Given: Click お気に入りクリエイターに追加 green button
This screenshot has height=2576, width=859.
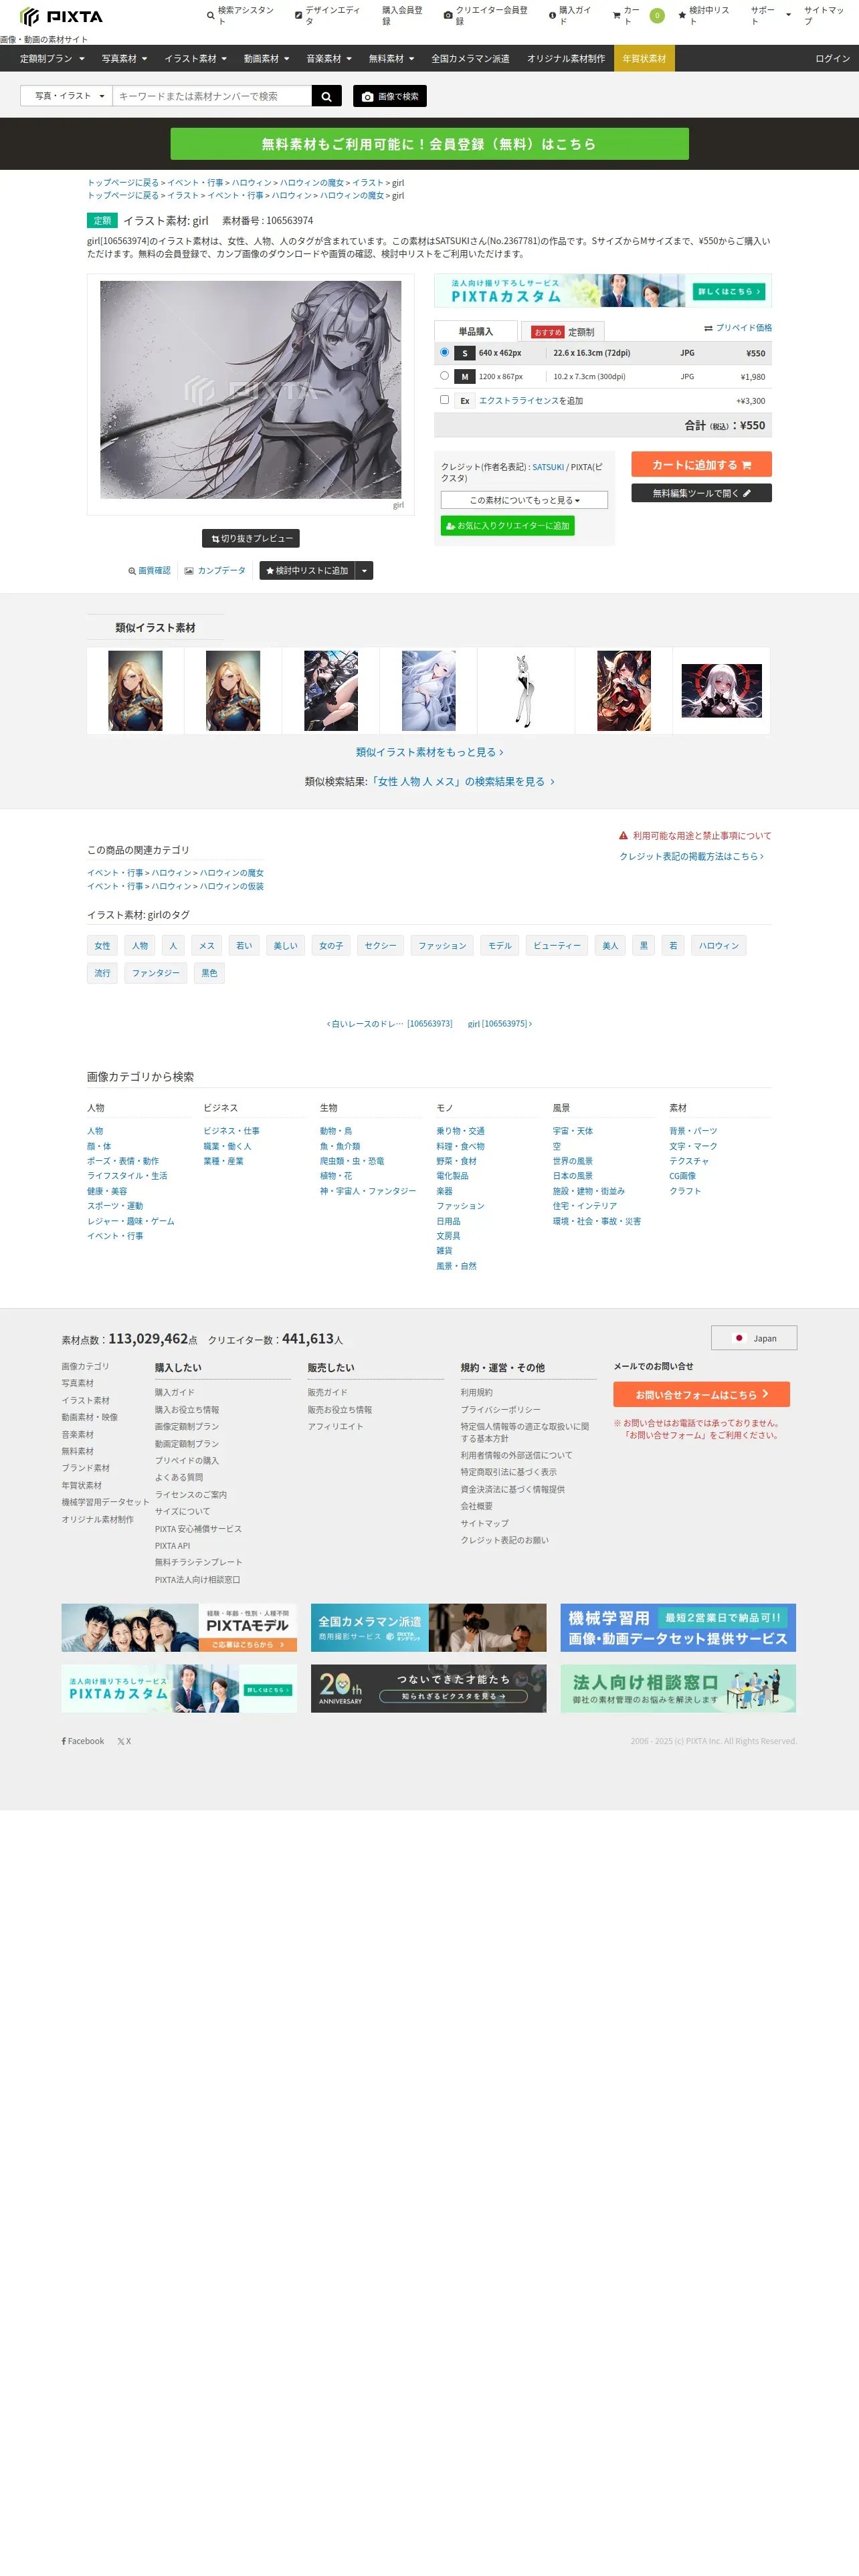Looking at the screenshot, I should pos(507,526).
